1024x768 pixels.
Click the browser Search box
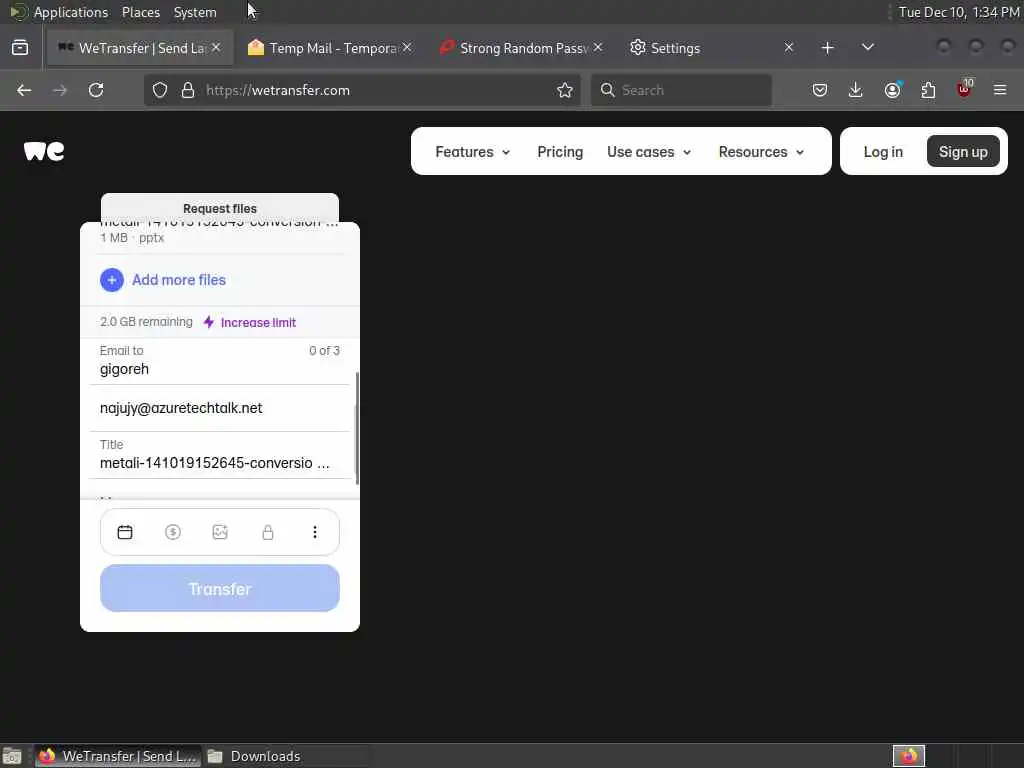coord(681,90)
